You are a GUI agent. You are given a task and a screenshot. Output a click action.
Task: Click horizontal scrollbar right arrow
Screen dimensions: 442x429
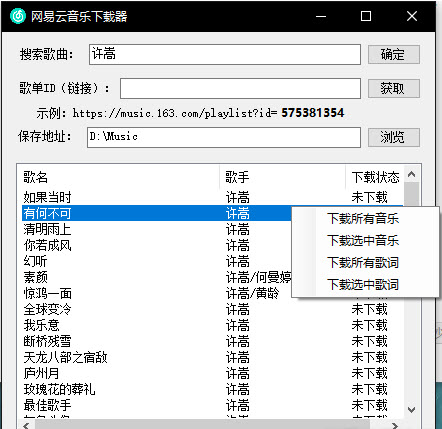[395, 425]
